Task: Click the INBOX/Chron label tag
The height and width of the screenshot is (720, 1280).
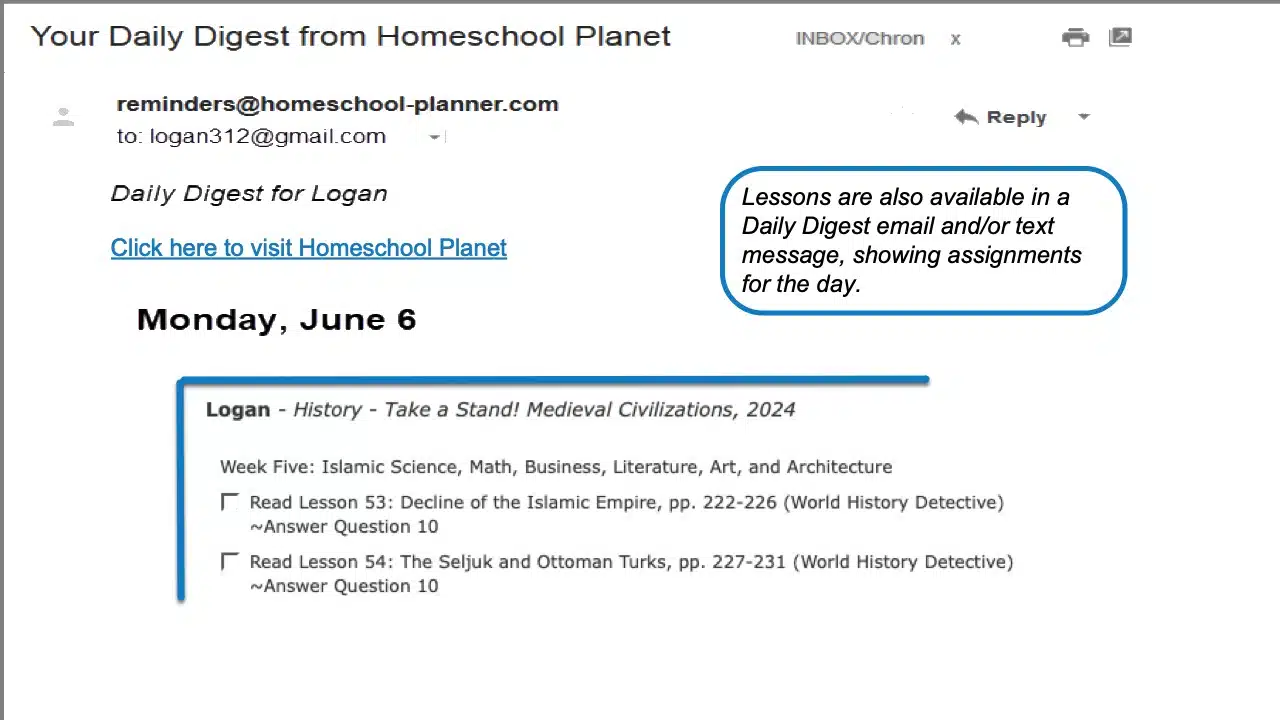Action: tap(859, 39)
